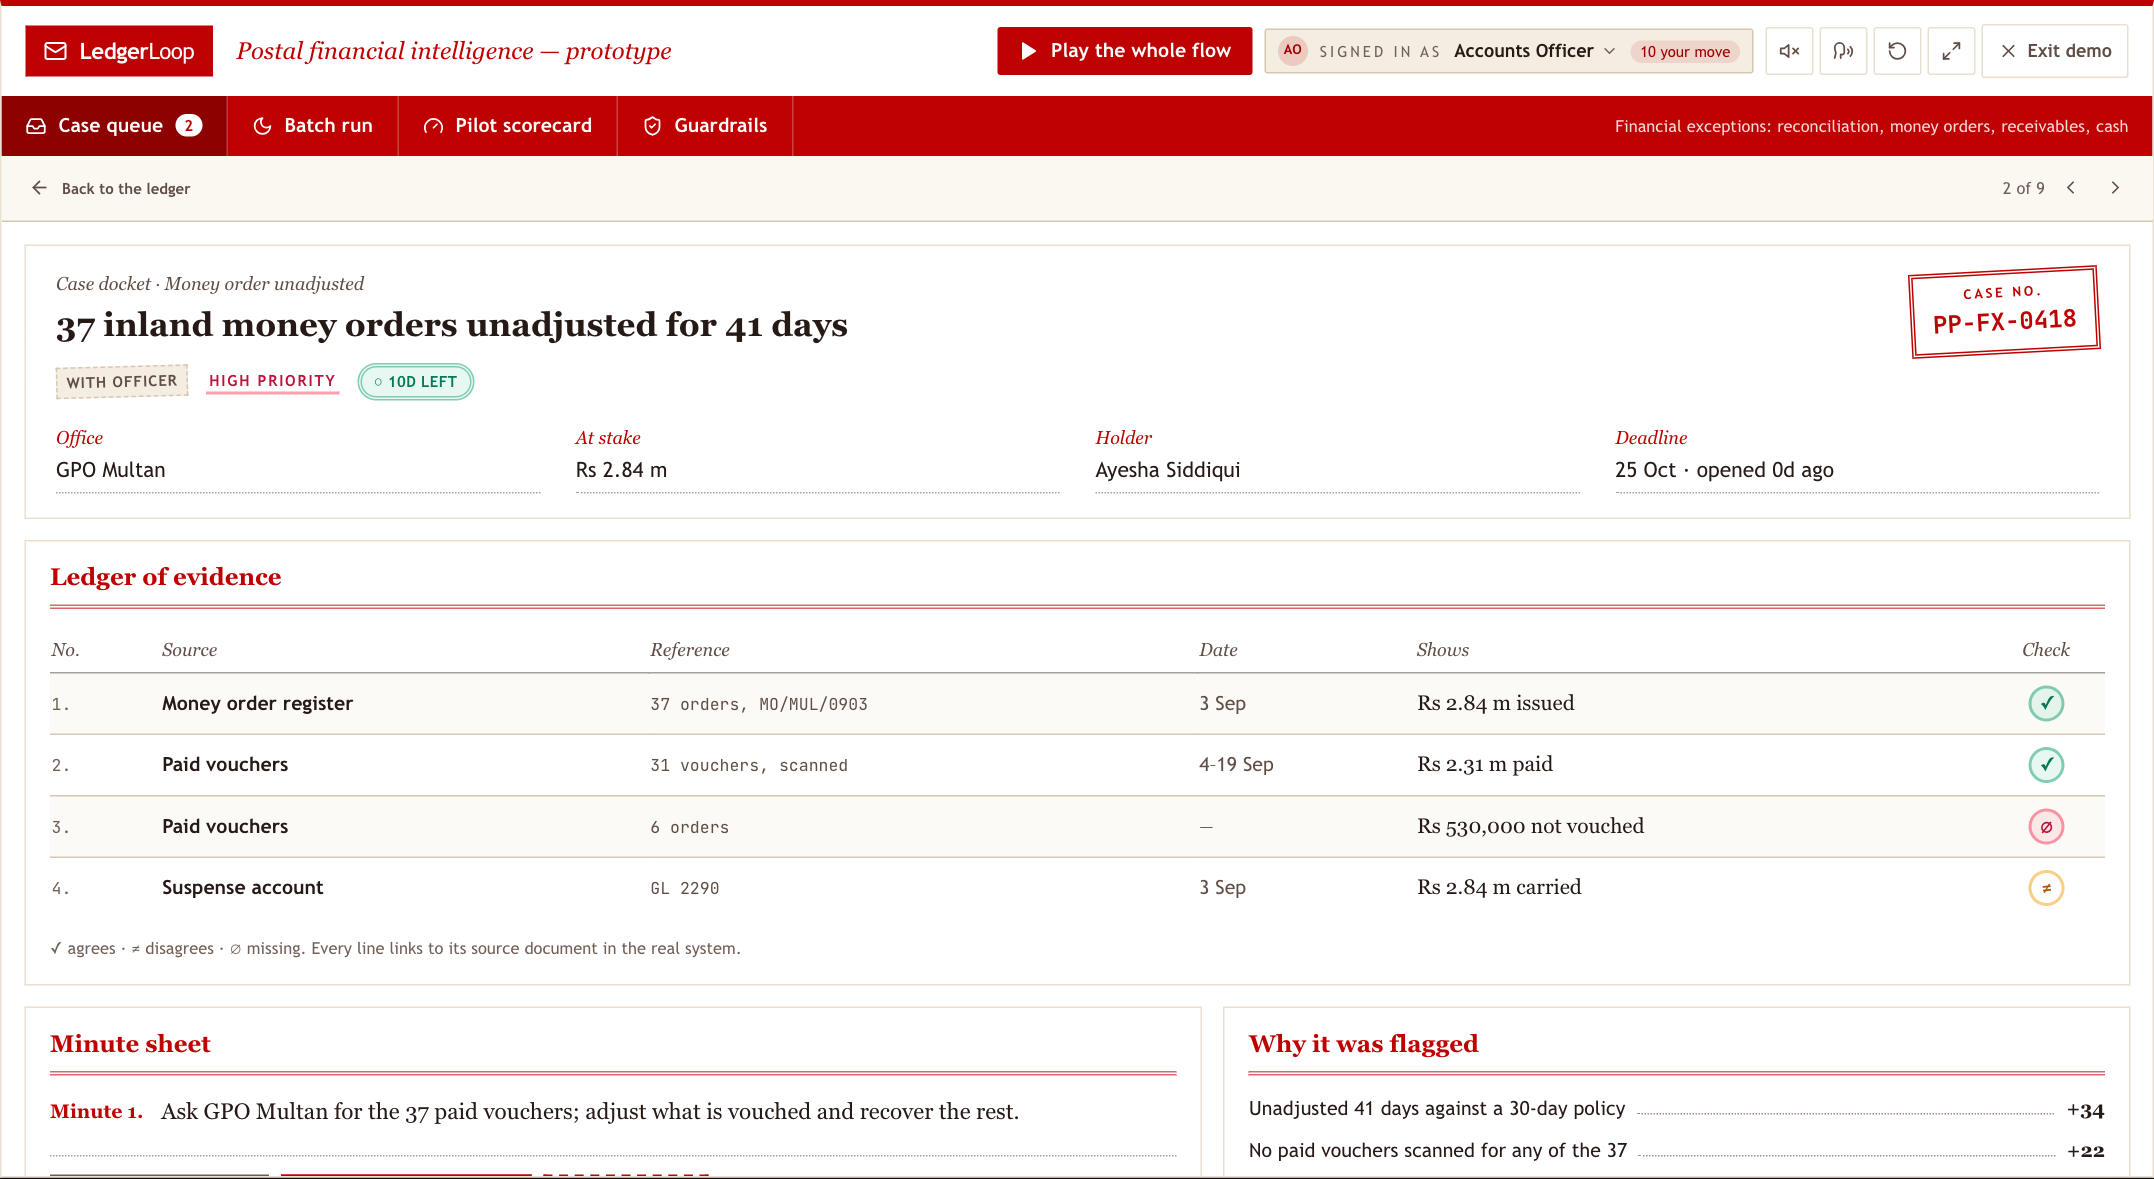Go to the next case chevron
The width and height of the screenshot is (2154, 1179).
tap(2115, 188)
